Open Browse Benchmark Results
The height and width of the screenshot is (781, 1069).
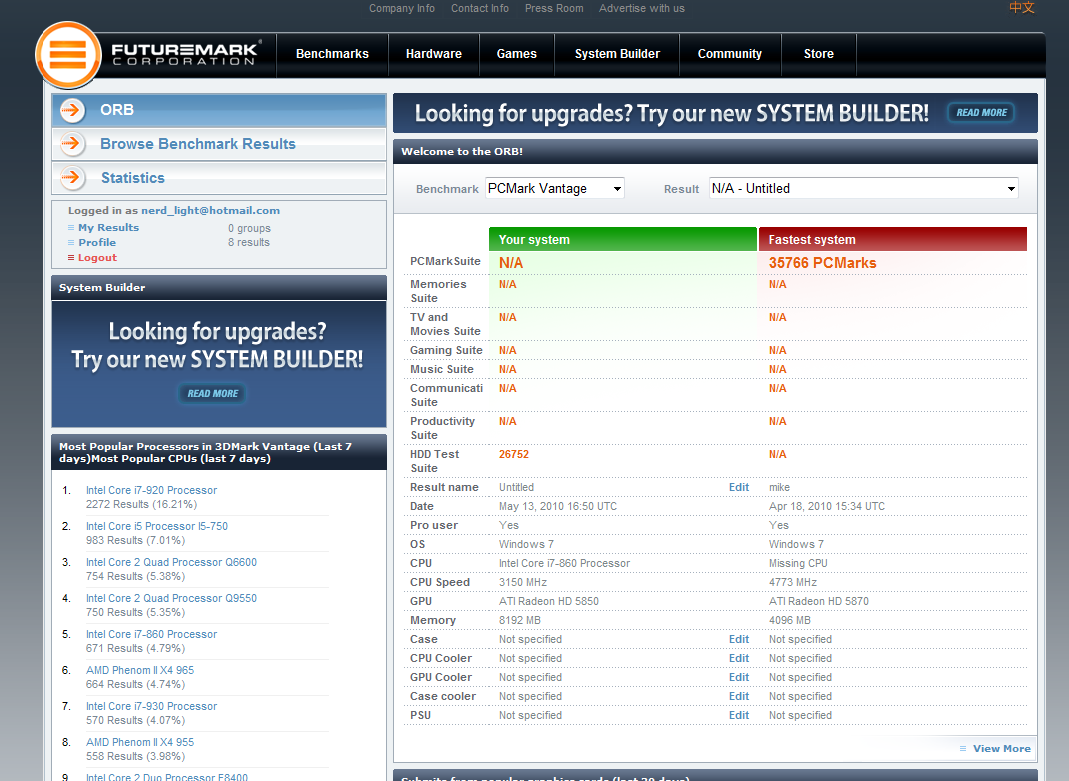click(x=219, y=144)
